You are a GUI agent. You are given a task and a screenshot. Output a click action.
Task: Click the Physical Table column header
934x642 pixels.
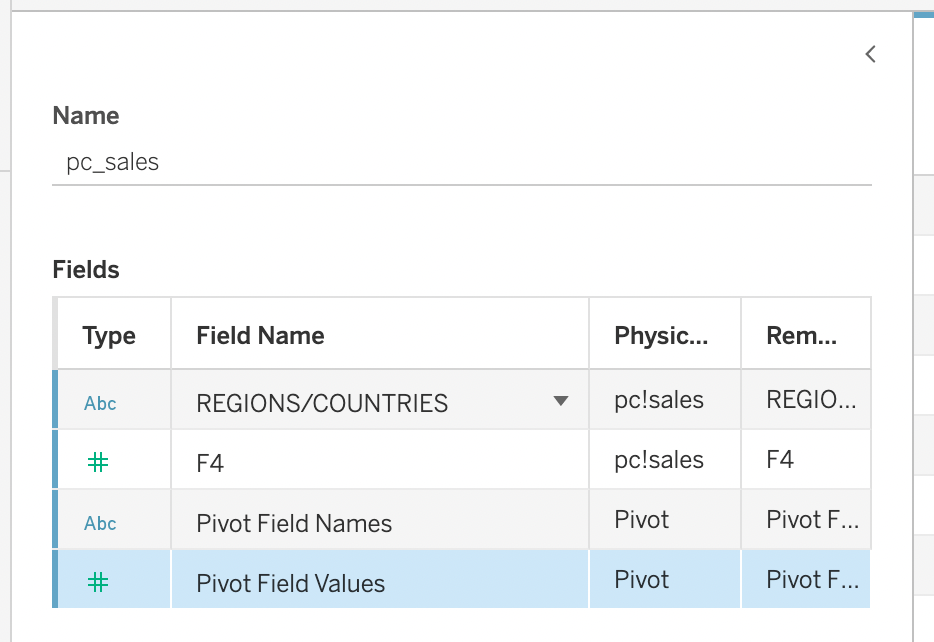coord(661,336)
